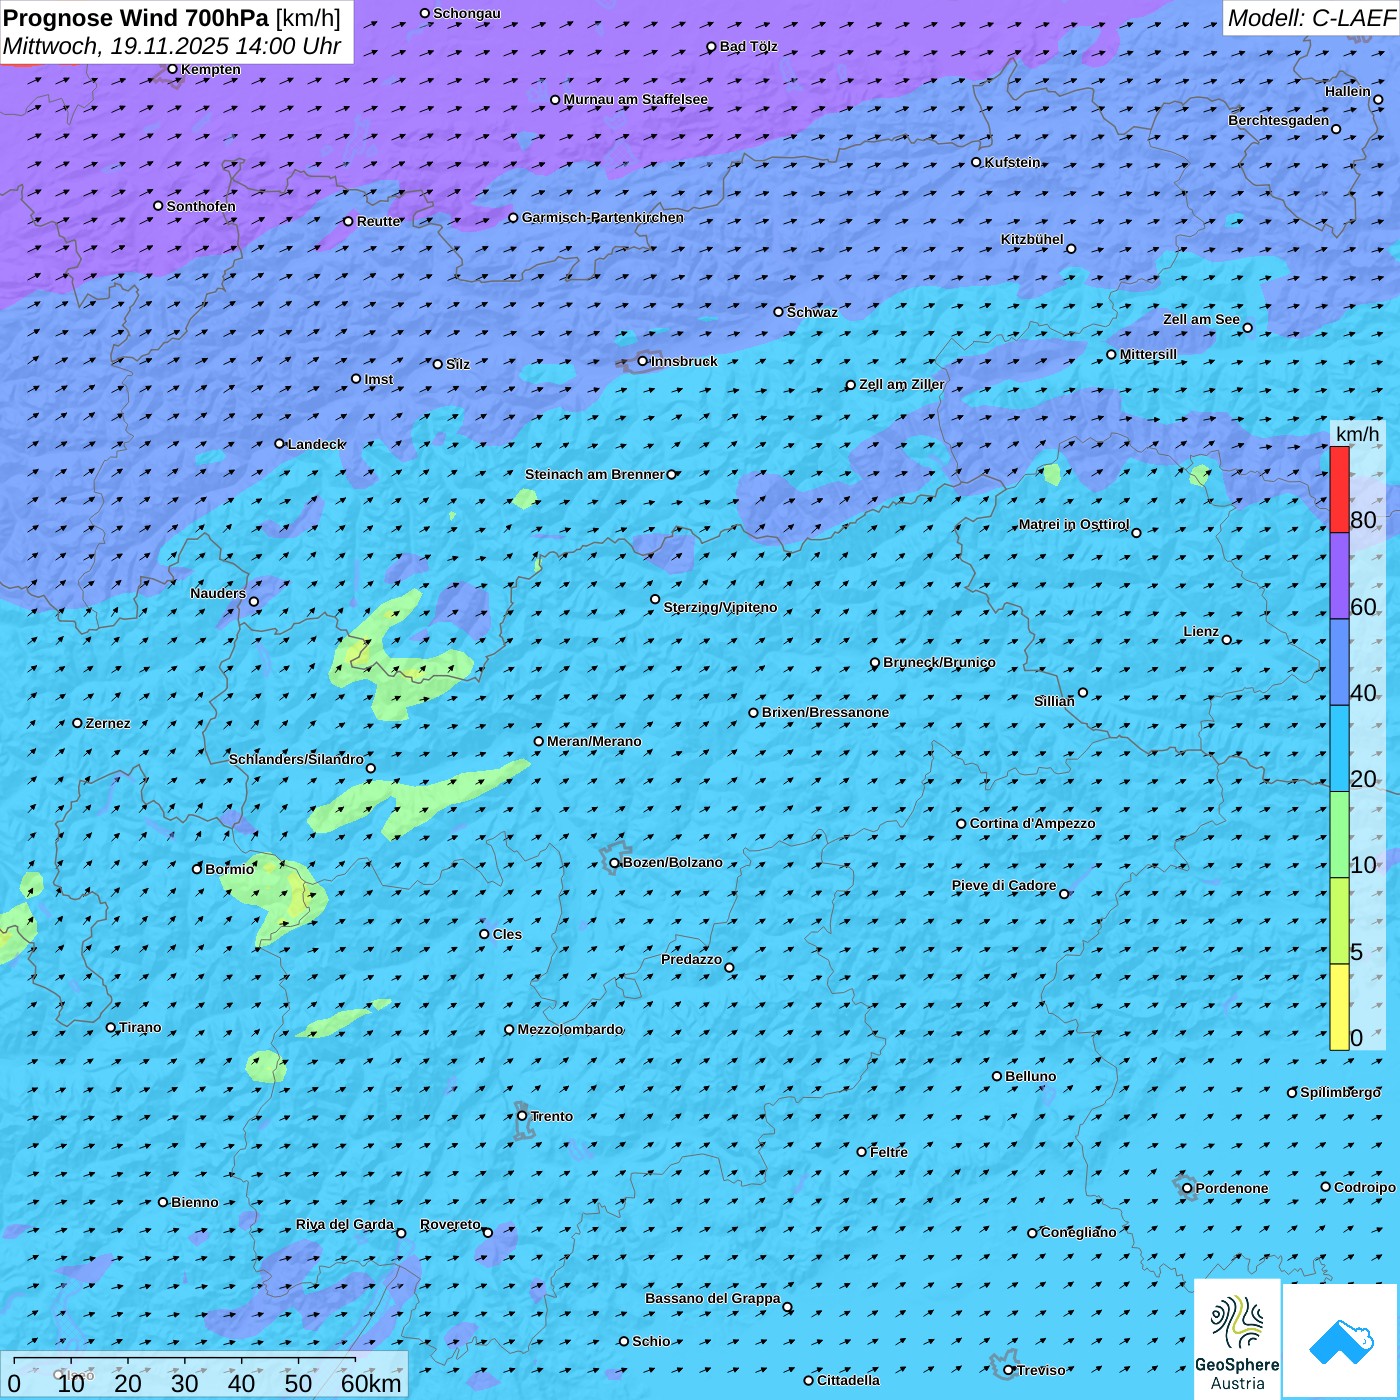This screenshot has width=1400, height=1400.
Task: Click the Nauders location marker
Action: pos(254,602)
